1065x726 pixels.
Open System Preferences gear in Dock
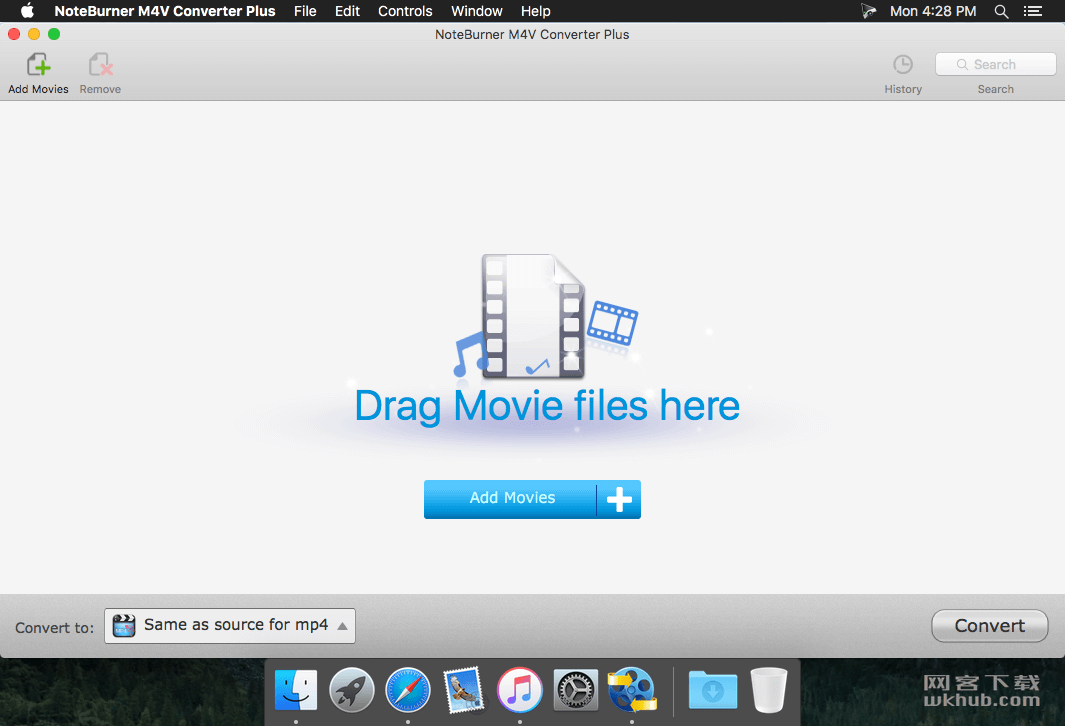pyautogui.click(x=576, y=690)
